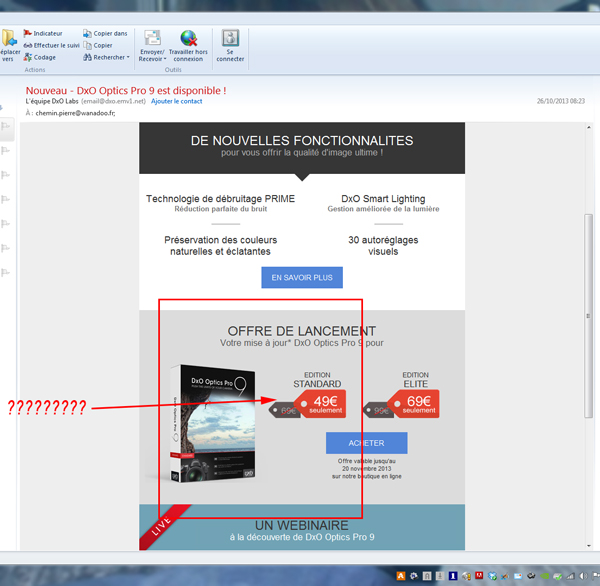Screen dimensions: 600x586
Task: Click the red McAfee tray icon
Action: tap(479, 575)
